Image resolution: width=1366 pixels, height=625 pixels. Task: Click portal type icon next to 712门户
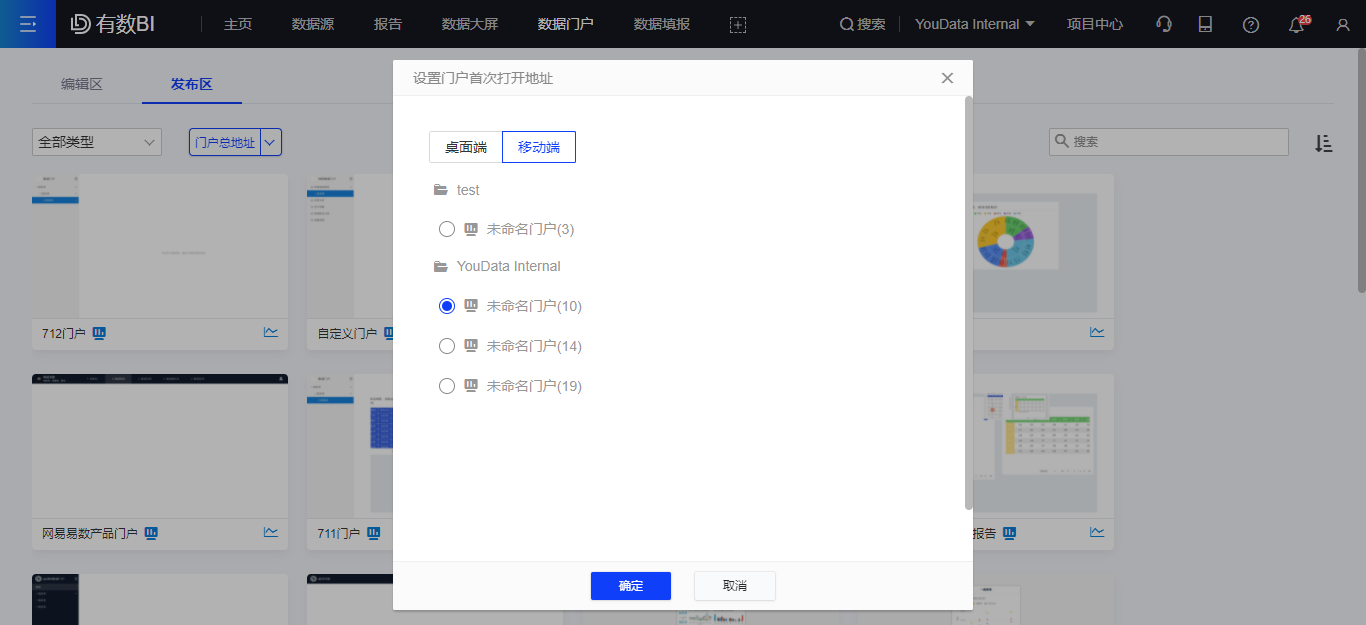point(99,332)
